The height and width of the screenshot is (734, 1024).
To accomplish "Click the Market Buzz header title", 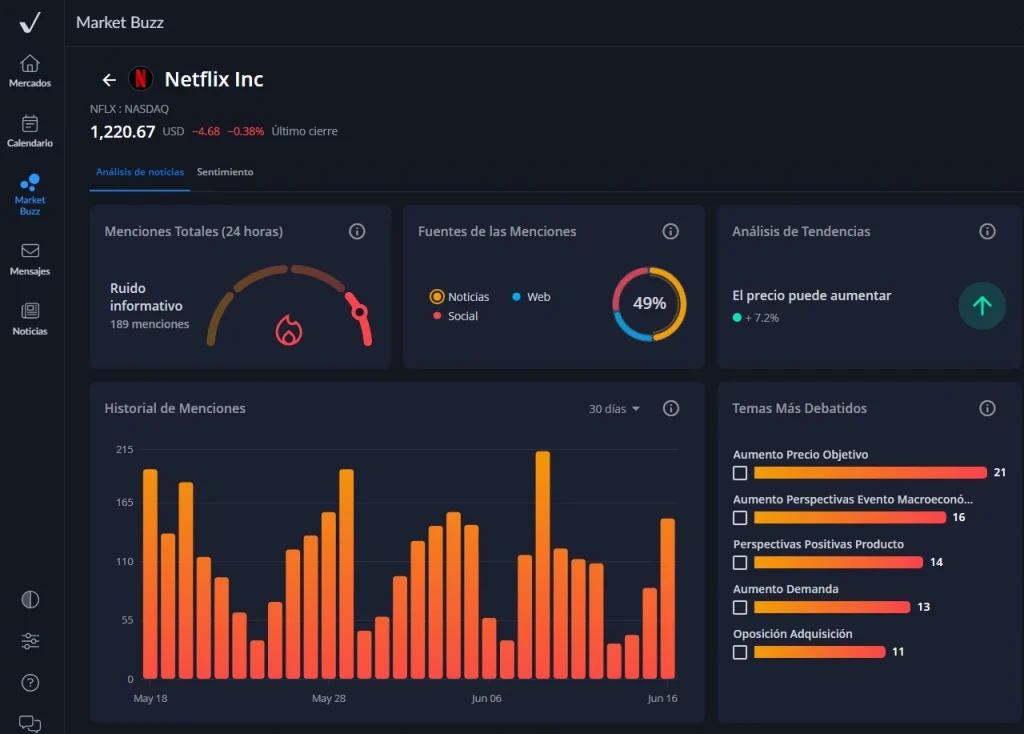I will pos(120,22).
